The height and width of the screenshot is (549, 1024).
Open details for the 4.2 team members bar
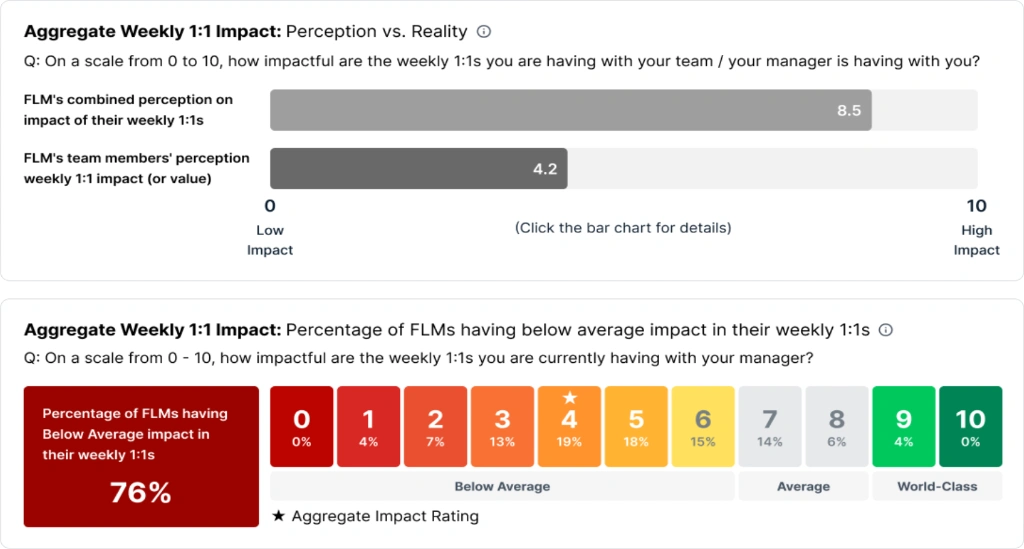pos(419,168)
